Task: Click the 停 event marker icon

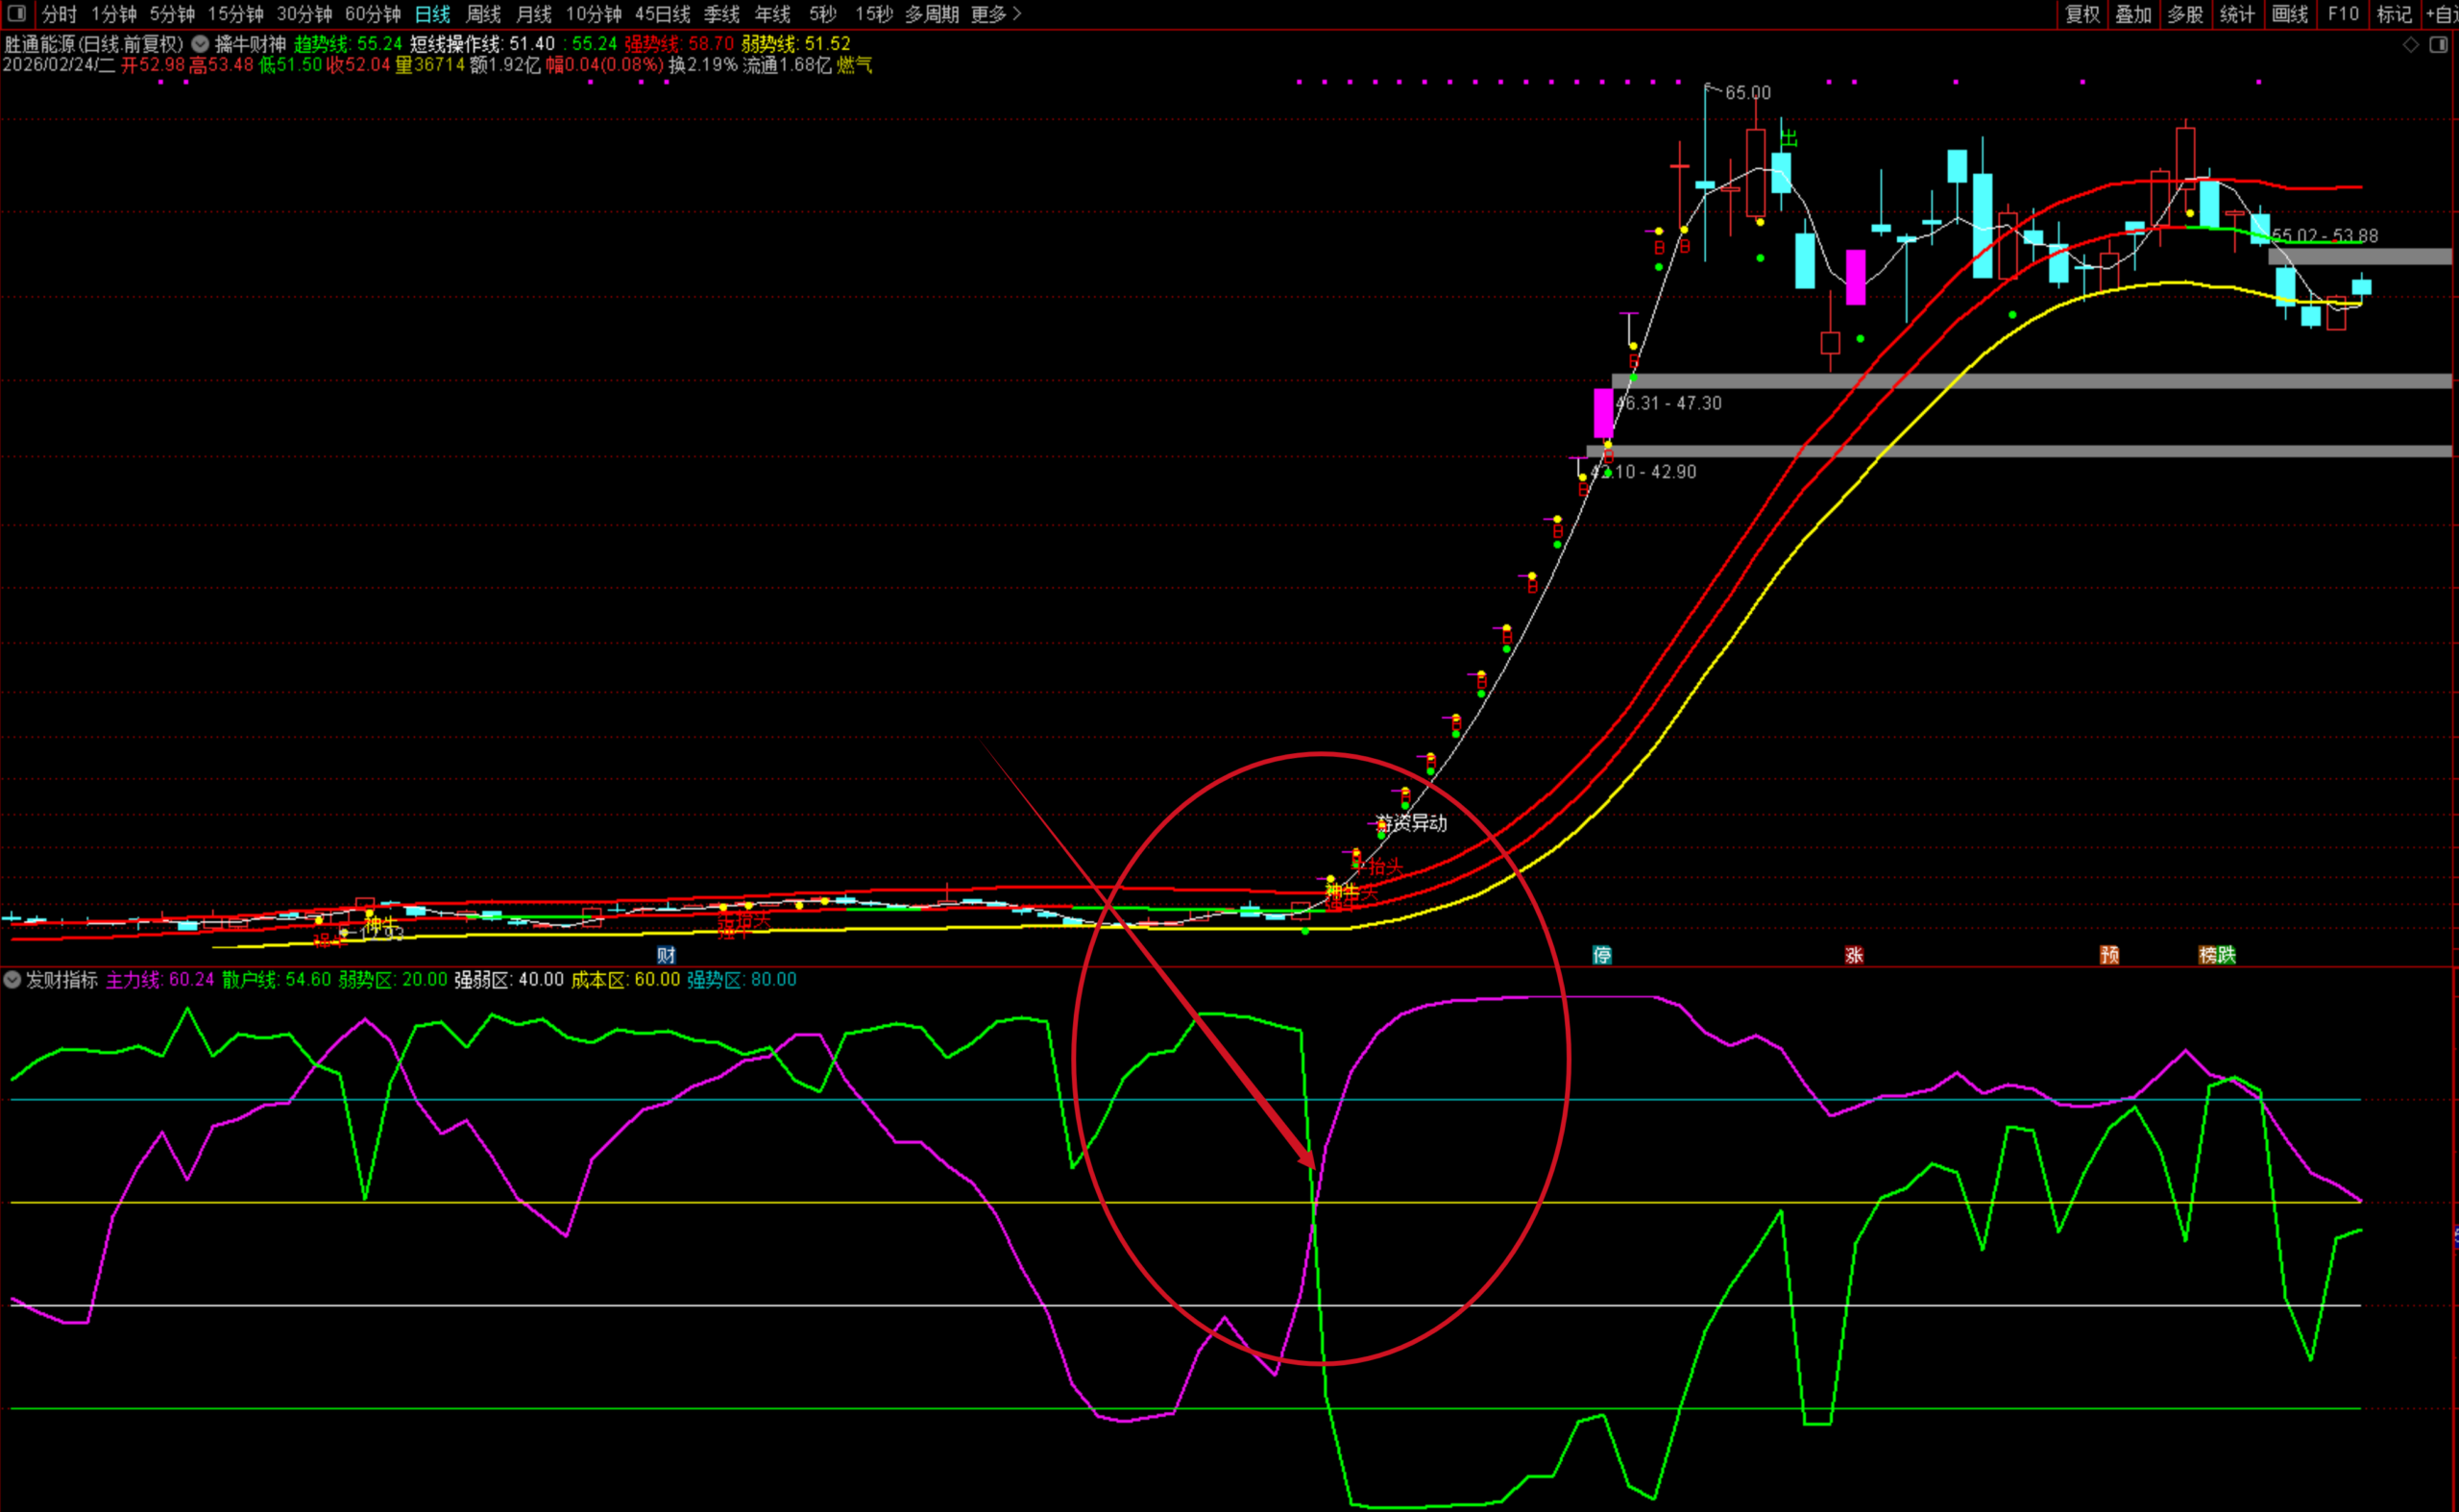Action: tap(1601, 955)
